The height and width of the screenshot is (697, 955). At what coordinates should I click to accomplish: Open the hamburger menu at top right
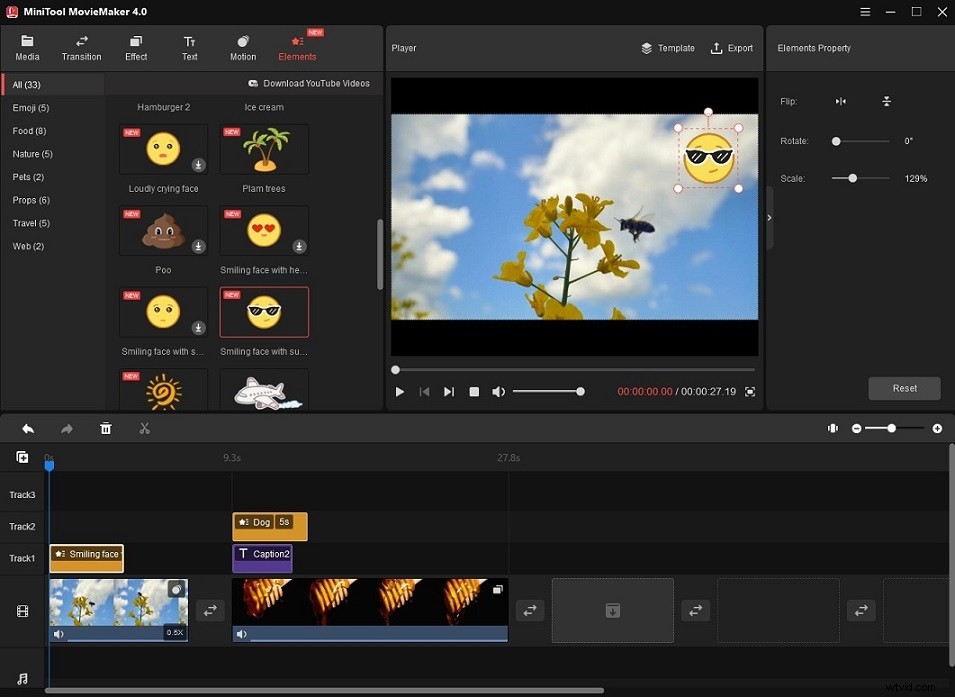point(864,12)
